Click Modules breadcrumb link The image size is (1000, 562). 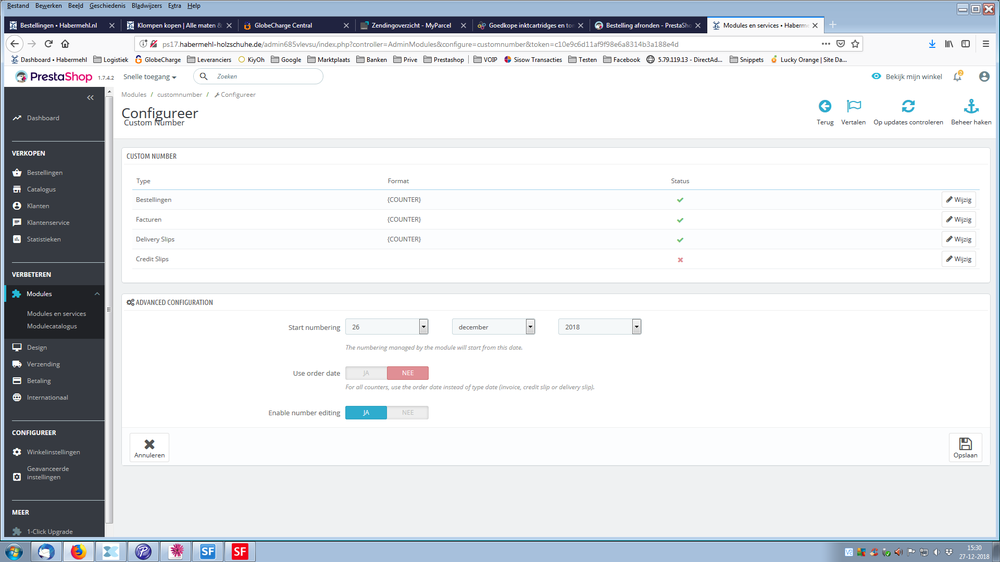134,94
